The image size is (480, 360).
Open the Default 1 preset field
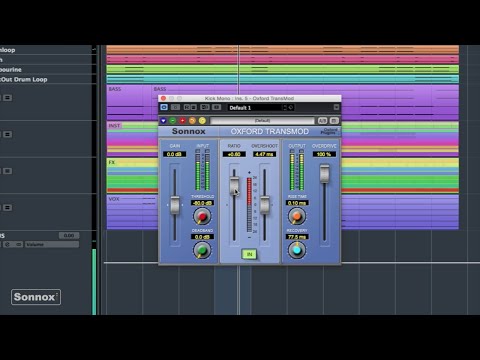click(255, 108)
